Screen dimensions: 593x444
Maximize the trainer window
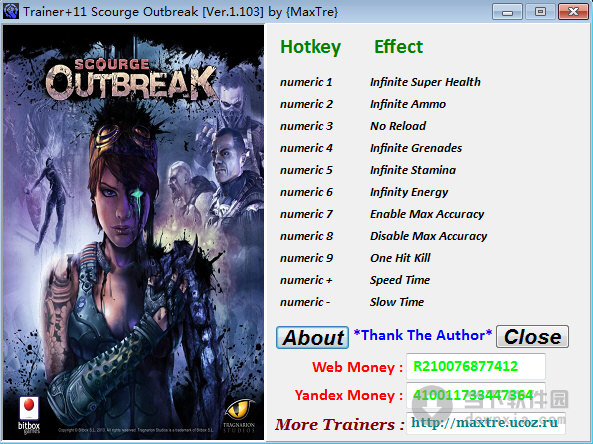point(540,12)
